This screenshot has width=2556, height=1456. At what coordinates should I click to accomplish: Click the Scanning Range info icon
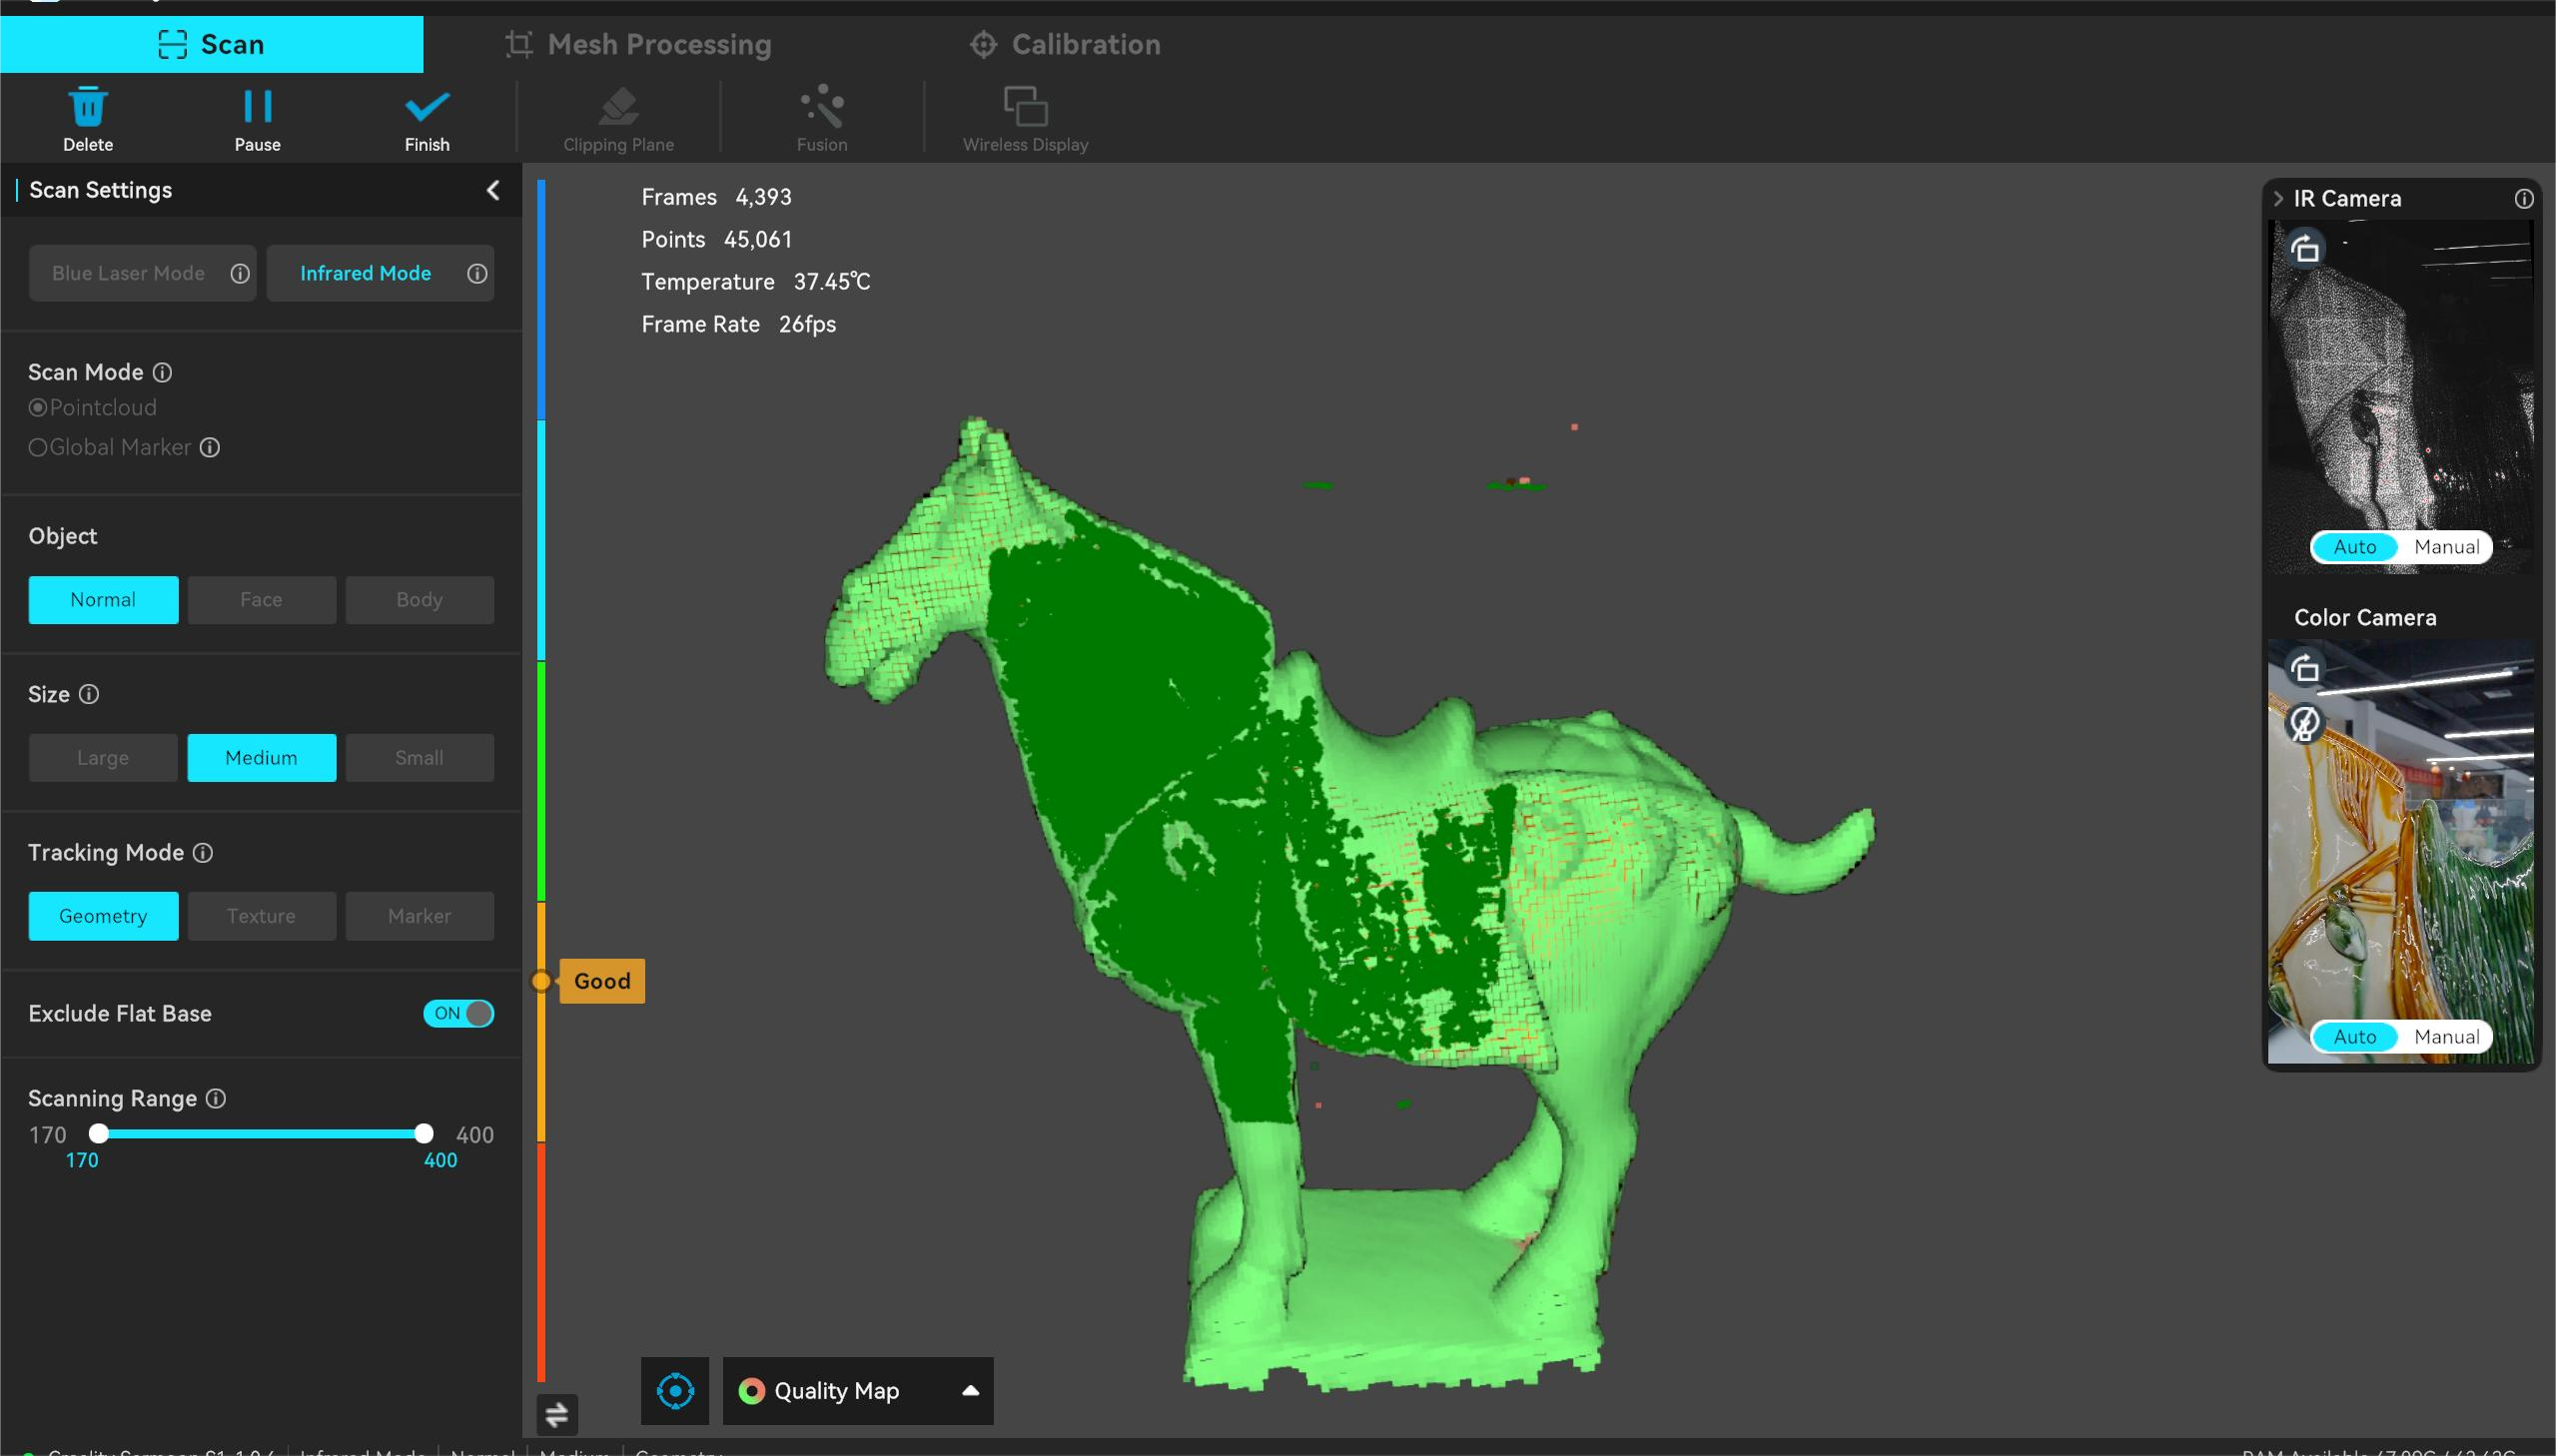[x=216, y=1098]
